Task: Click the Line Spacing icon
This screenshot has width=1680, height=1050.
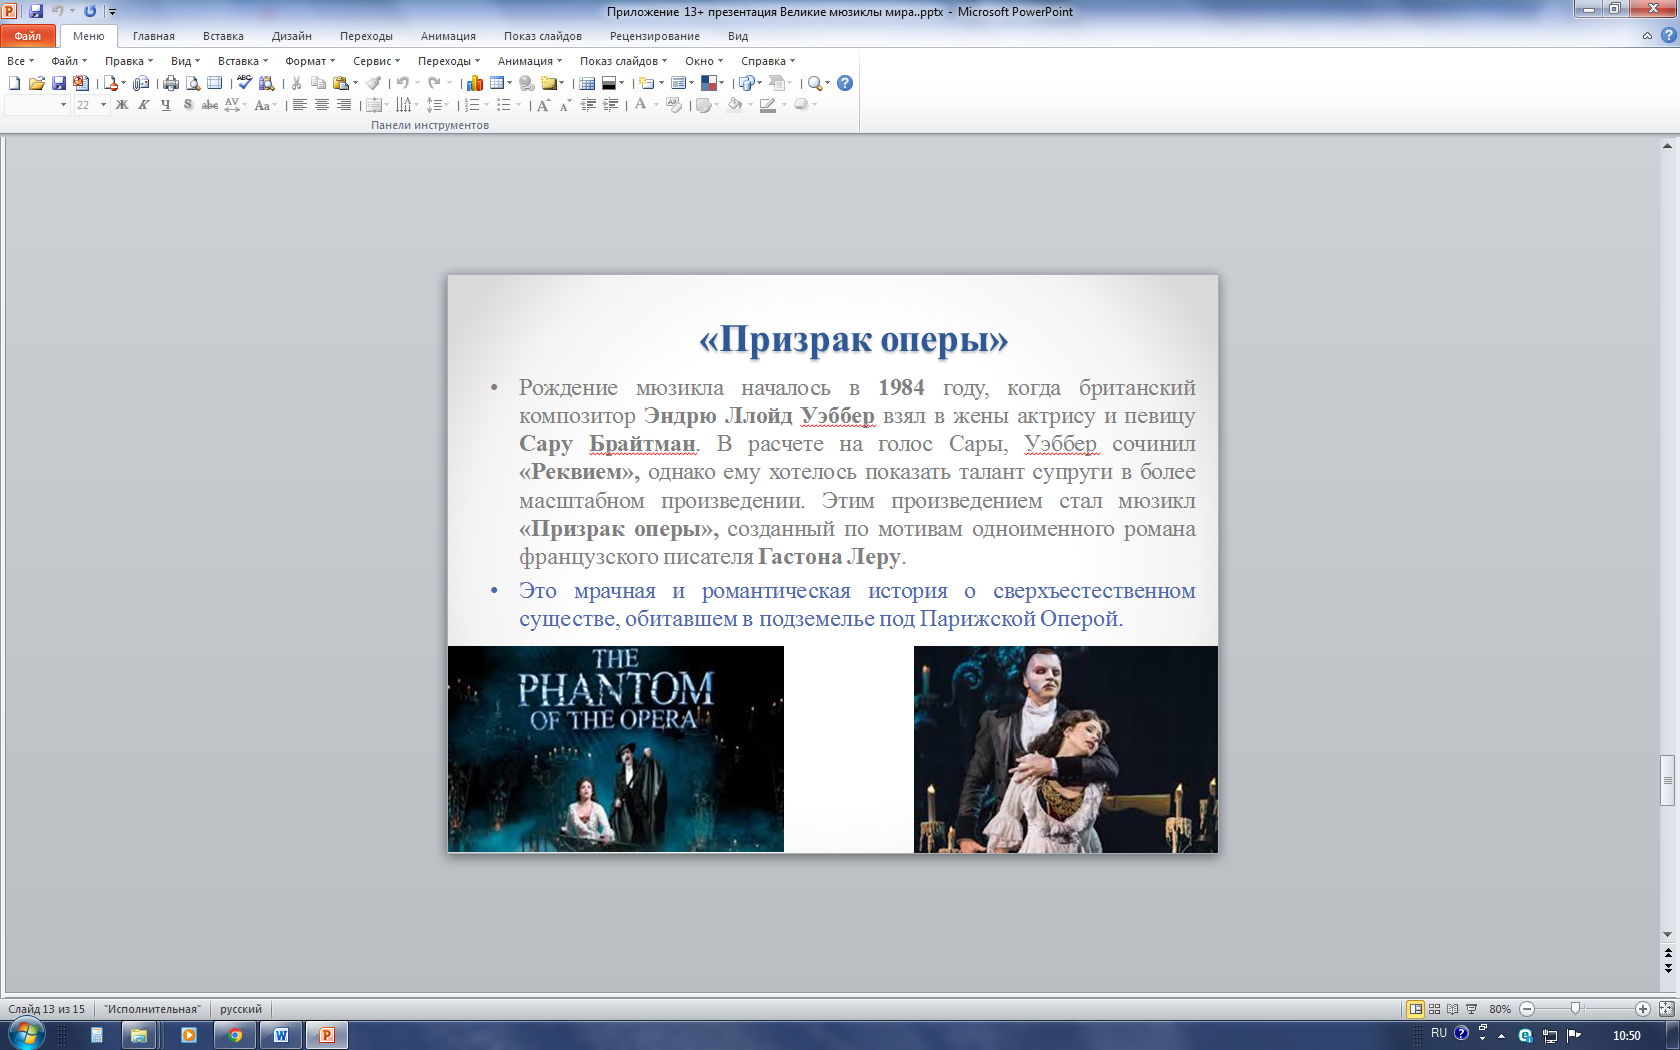Action: (x=434, y=105)
